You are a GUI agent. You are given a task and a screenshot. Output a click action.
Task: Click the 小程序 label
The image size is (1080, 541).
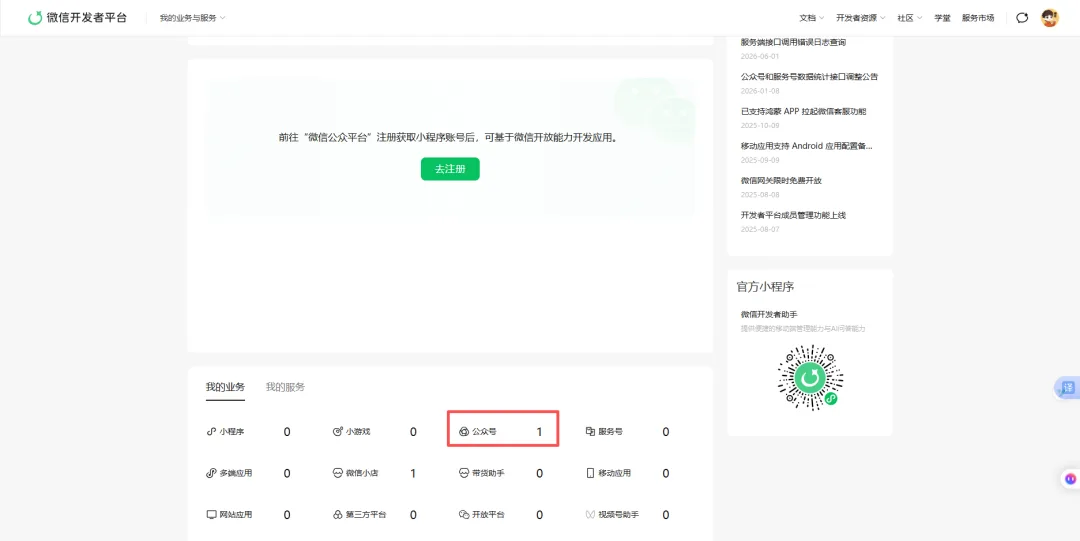click(x=232, y=432)
